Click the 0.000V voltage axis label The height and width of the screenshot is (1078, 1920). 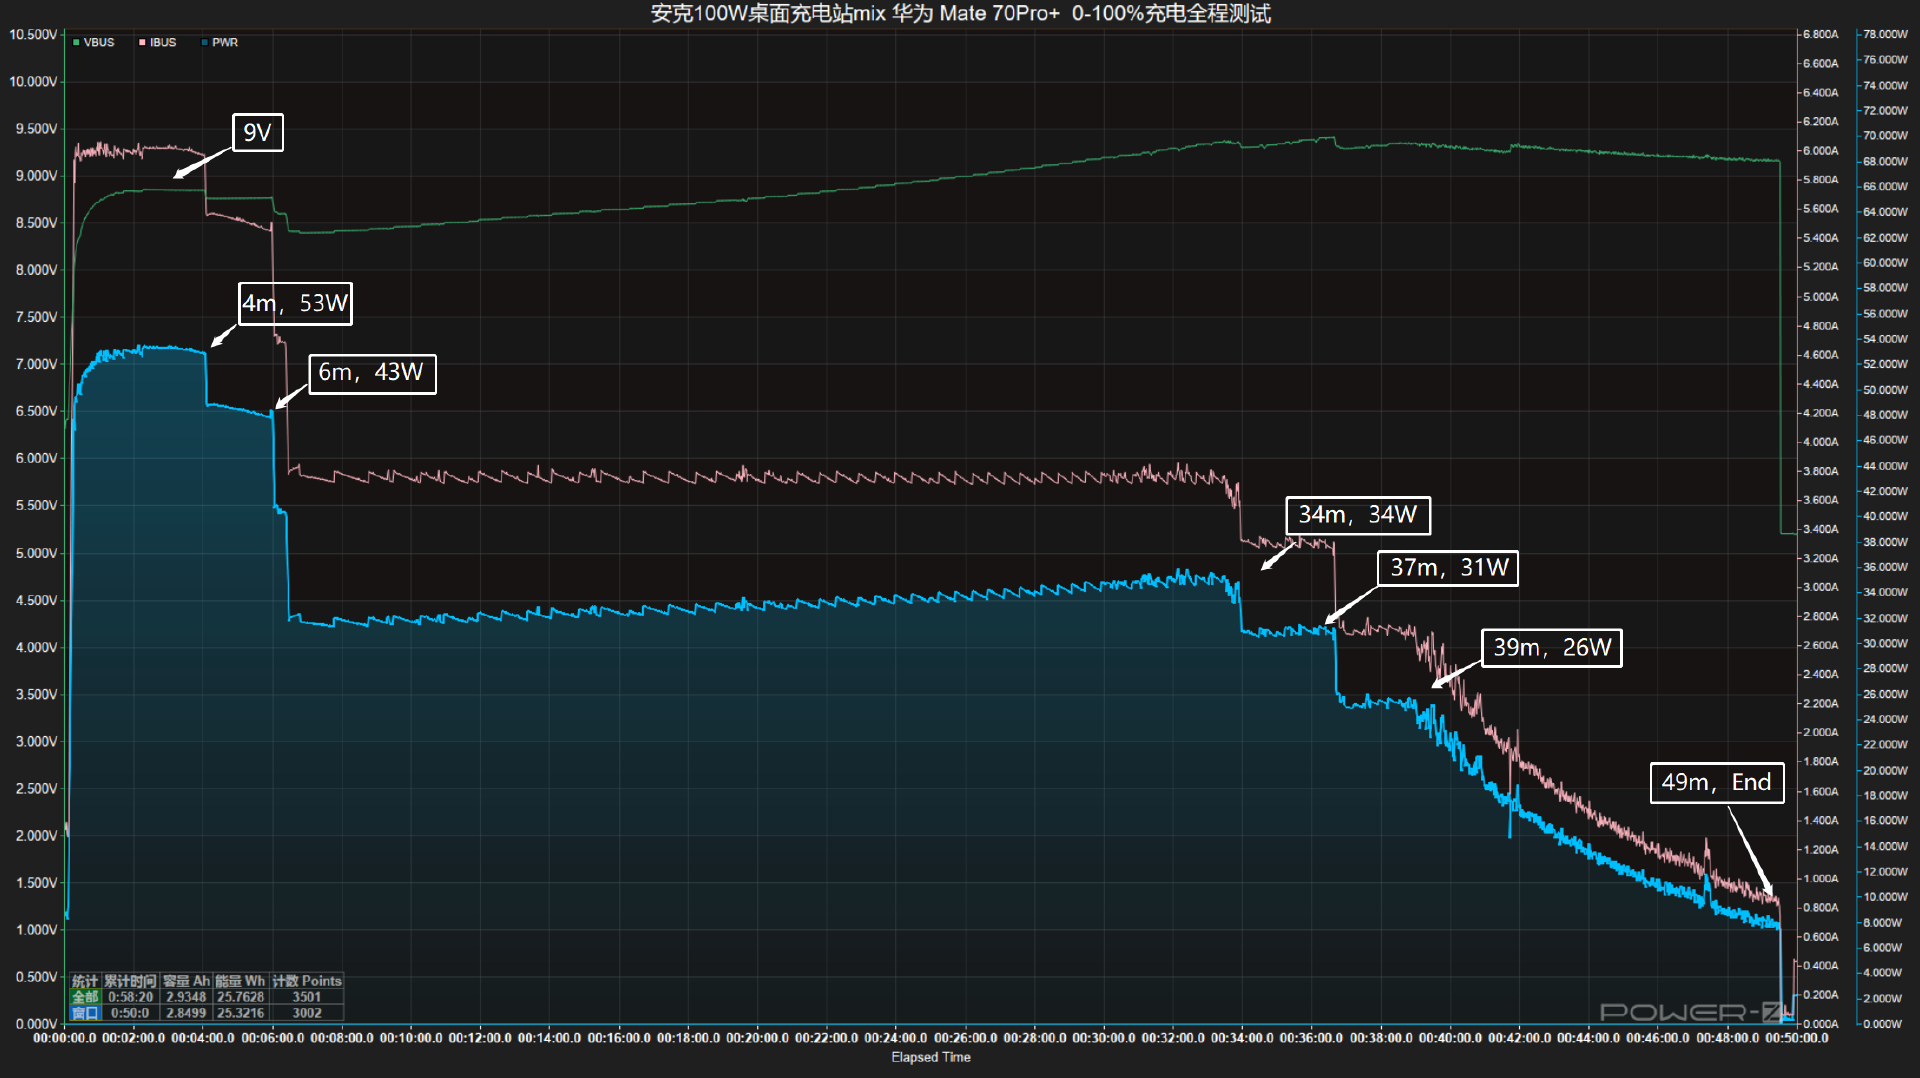(36, 1023)
